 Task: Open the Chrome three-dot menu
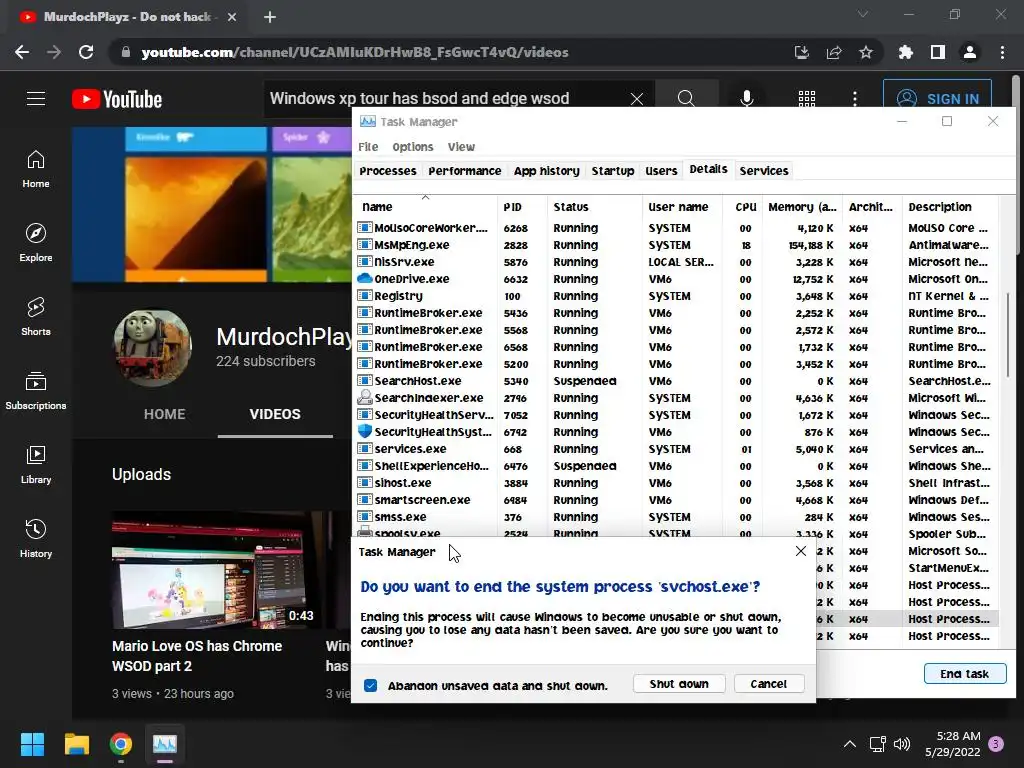pyautogui.click(x=1002, y=52)
